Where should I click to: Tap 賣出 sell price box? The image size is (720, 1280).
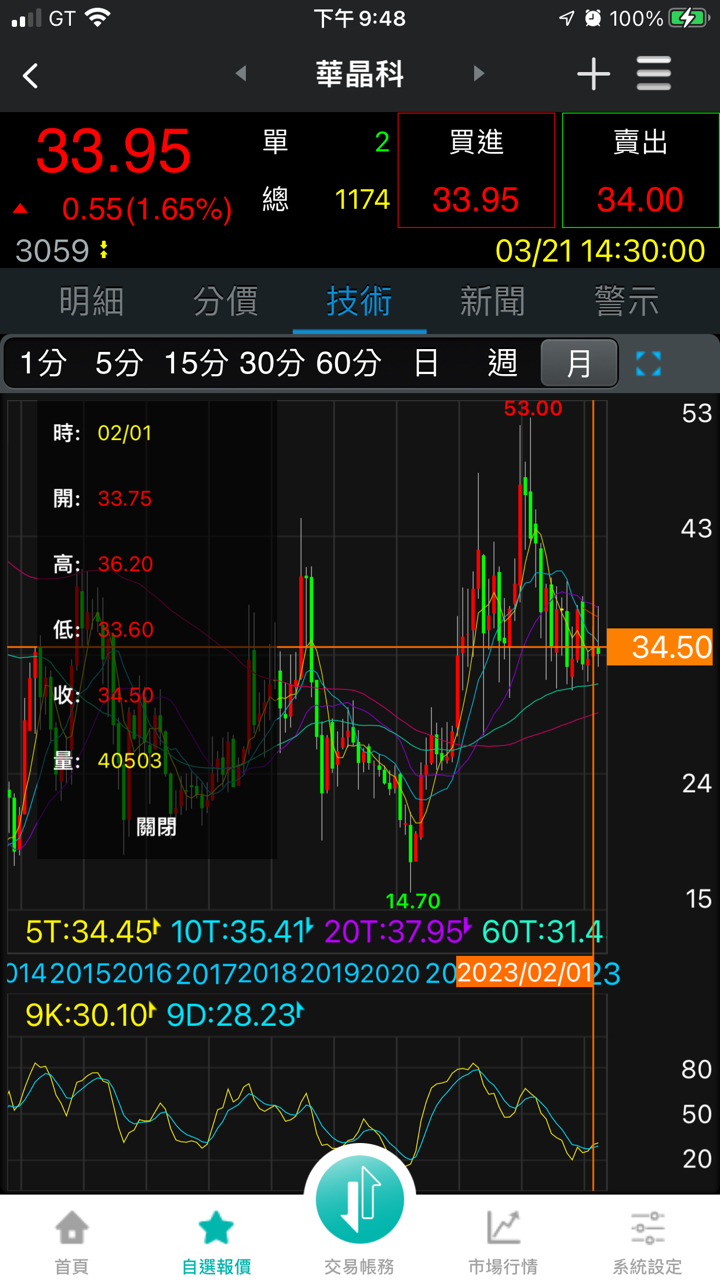(640, 170)
